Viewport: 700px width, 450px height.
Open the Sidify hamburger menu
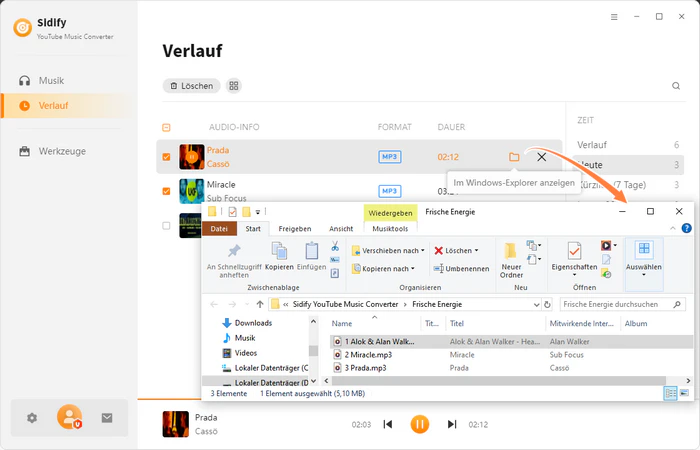(614, 17)
